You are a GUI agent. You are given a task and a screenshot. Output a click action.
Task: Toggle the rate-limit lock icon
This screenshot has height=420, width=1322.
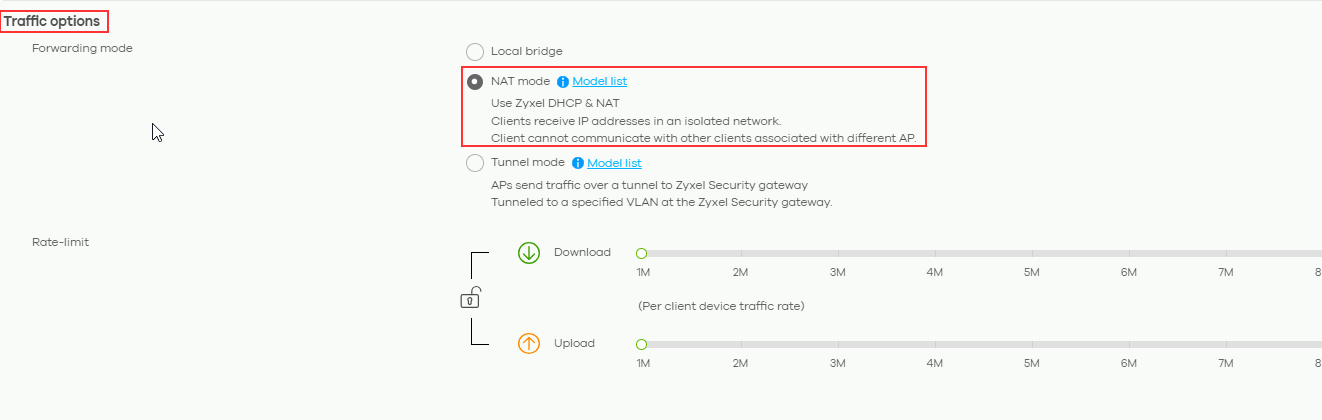(471, 298)
